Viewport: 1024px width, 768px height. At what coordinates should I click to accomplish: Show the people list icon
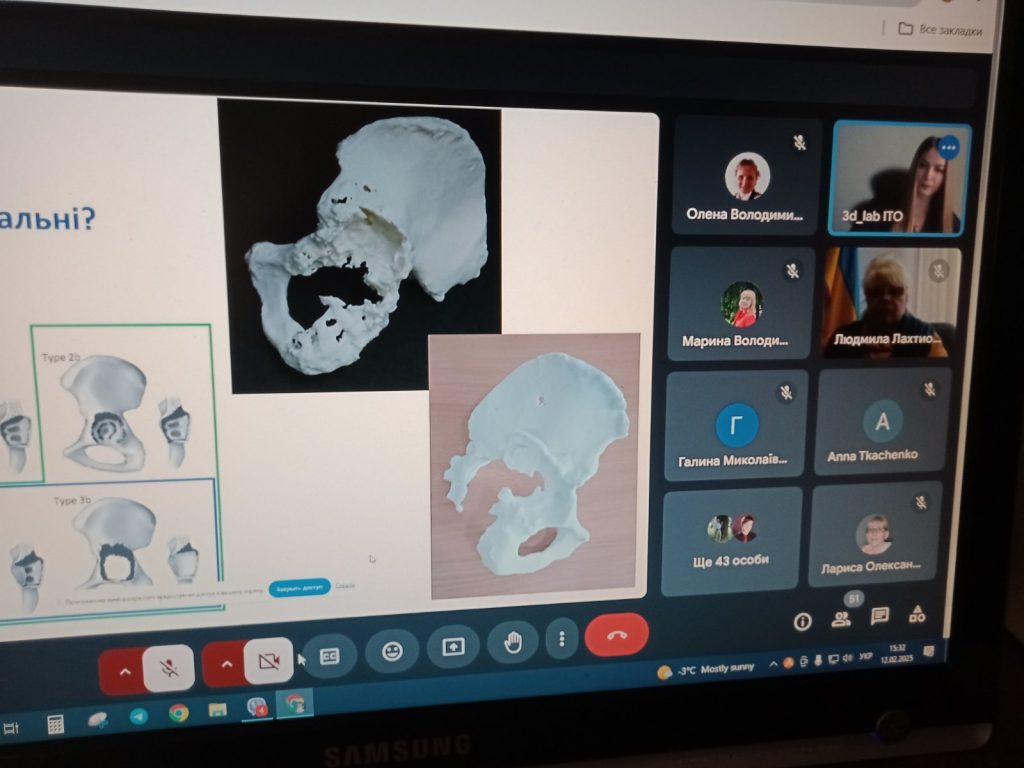click(841, 619)
